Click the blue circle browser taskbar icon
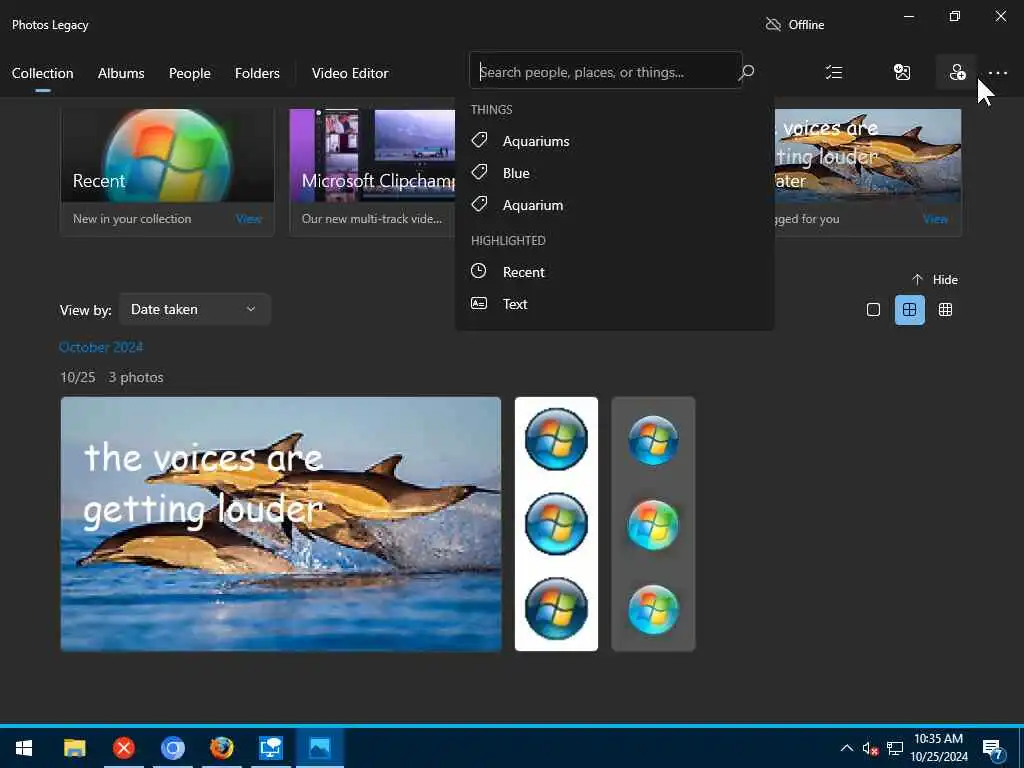The width and height of the screenshot is (1024, 768). point(172,748)
